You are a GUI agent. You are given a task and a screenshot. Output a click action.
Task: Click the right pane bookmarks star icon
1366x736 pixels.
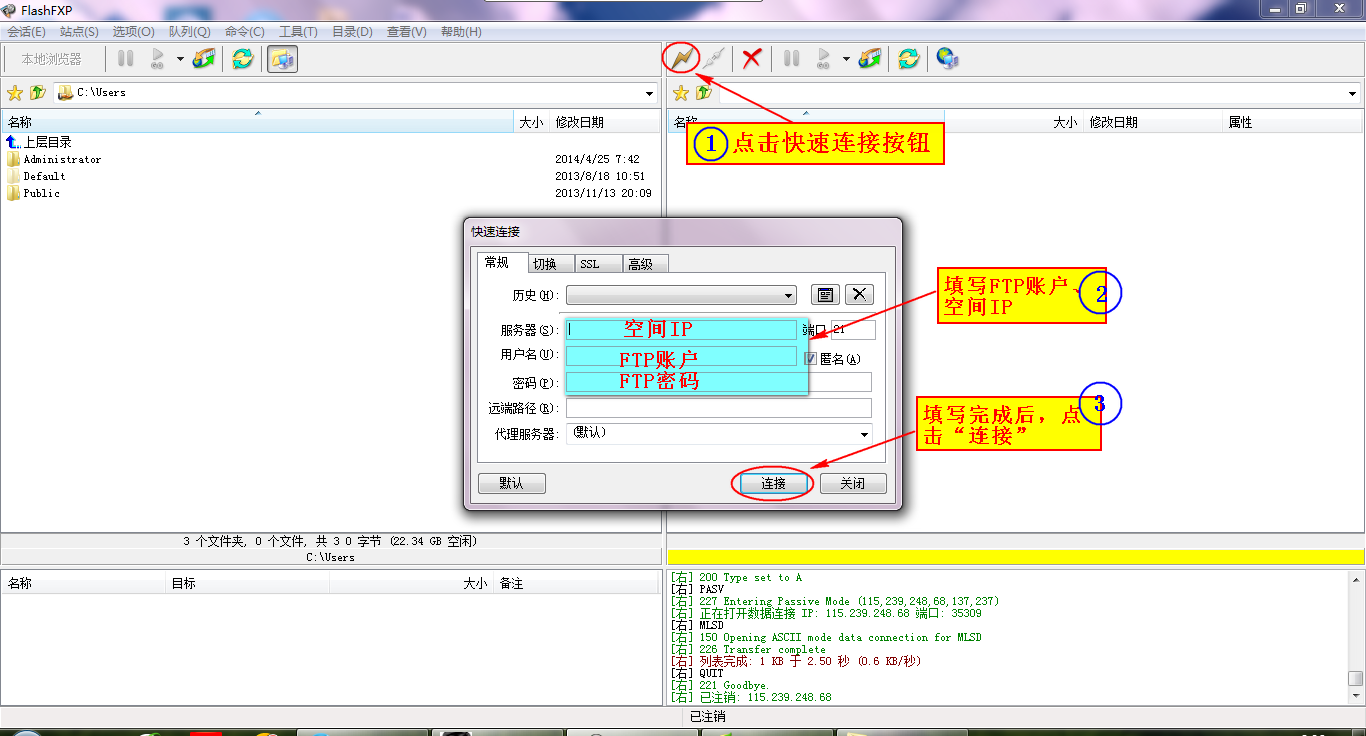681,93
